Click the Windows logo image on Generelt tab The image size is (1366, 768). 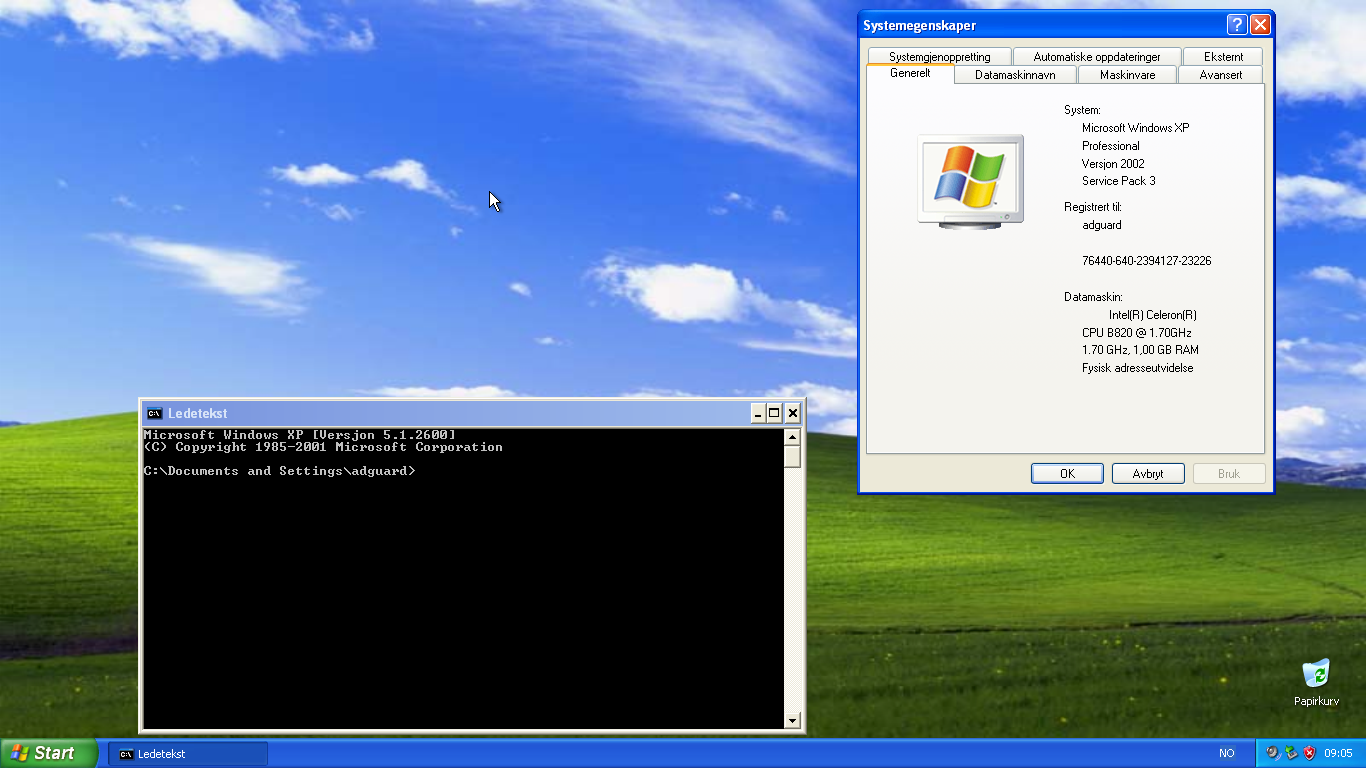969,177
